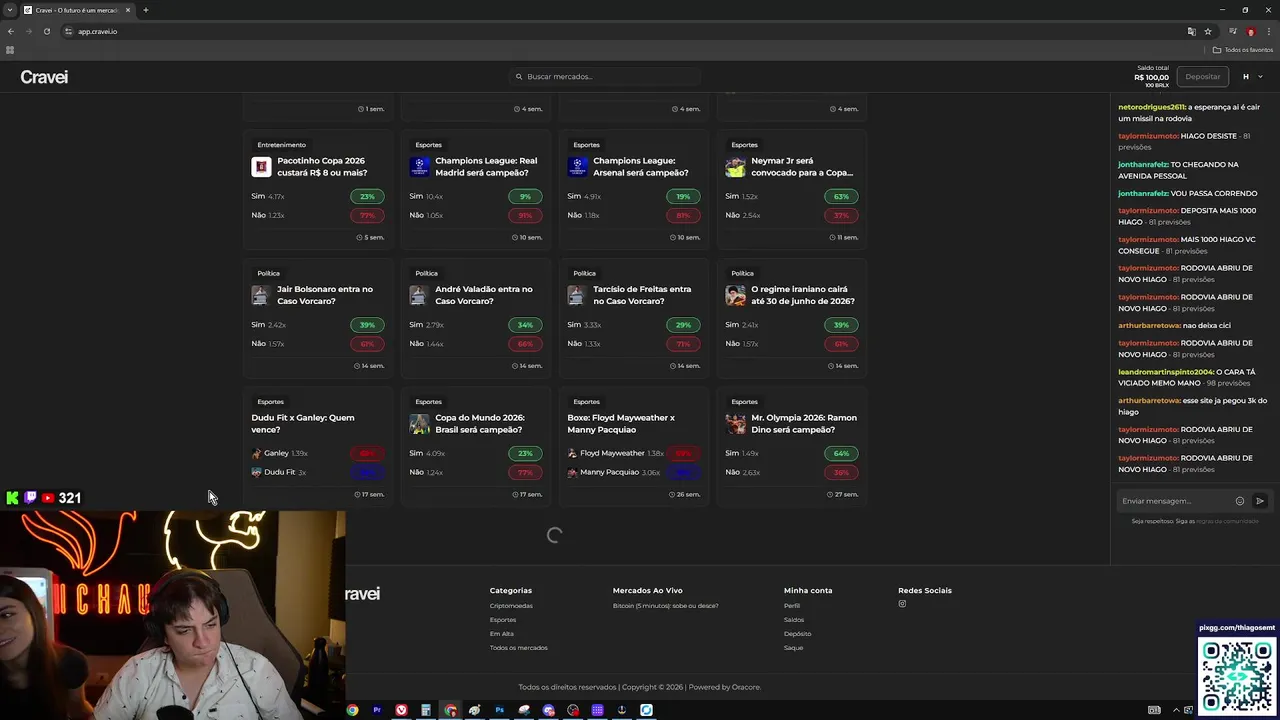Select Ganley 68% in Dudu Fit x Ganley

[367, 453]
